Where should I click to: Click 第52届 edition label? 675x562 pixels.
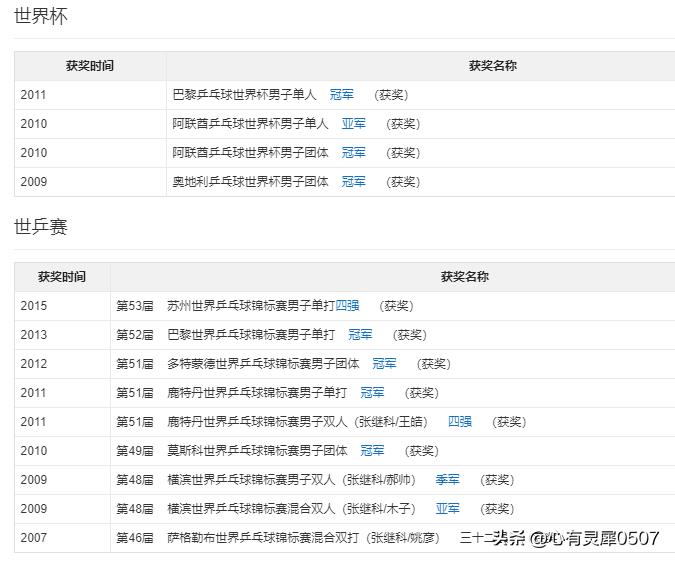click(x=135, y=335)
